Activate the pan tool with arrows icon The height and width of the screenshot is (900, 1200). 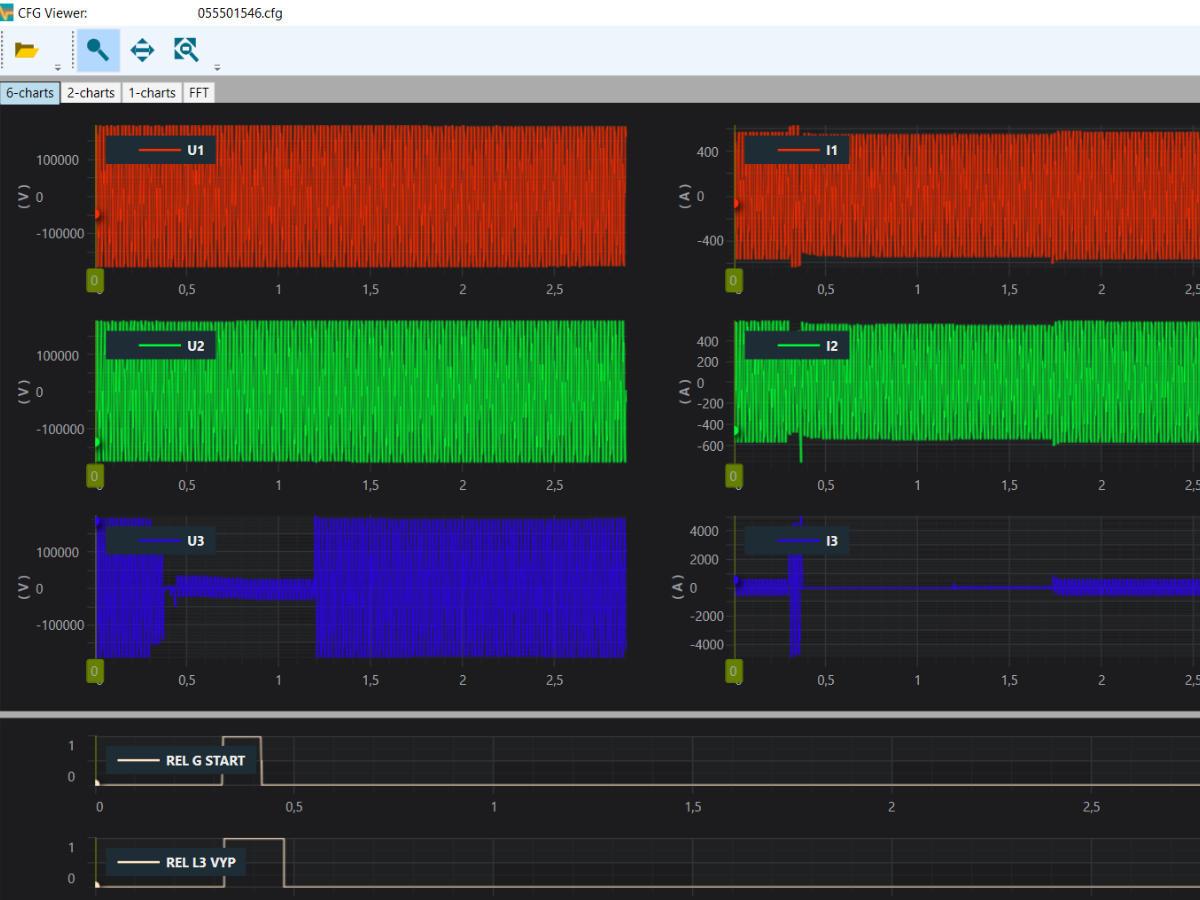[x=142, y=49]
